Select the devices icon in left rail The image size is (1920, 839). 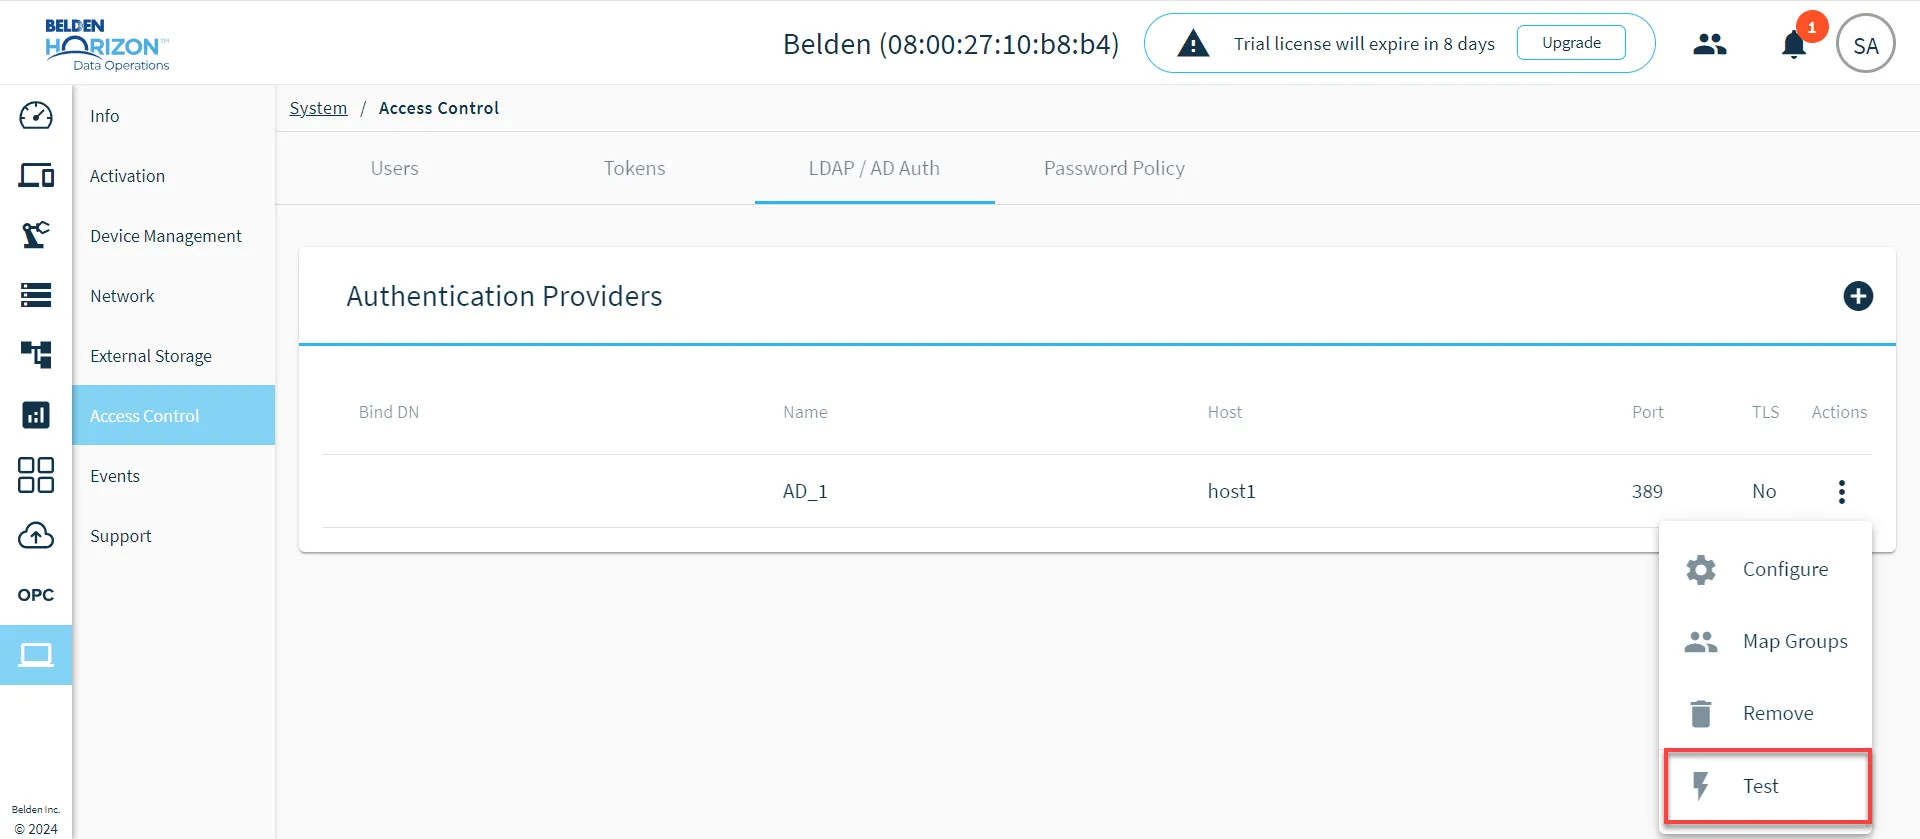pyautogui.click(x=36, y=175)
